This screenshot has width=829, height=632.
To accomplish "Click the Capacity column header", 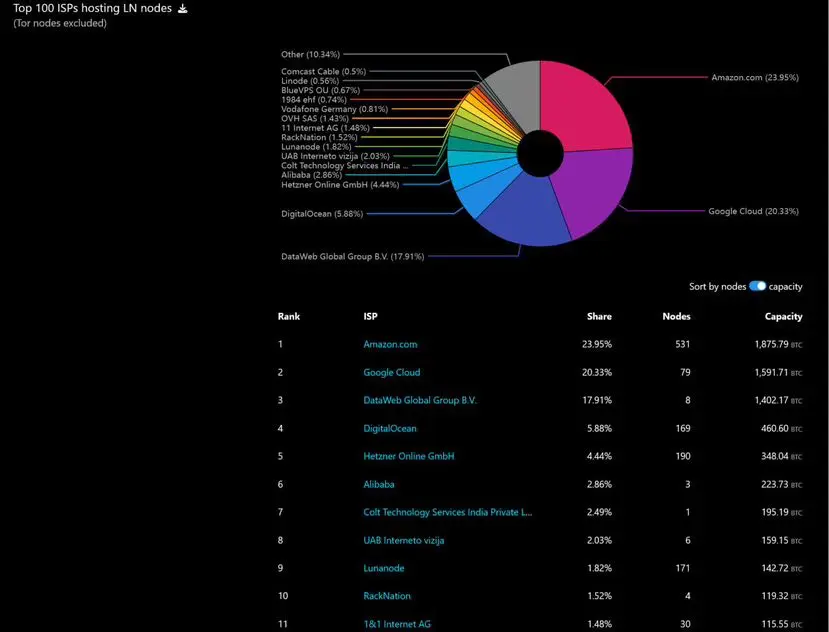I will coord(784,316).
